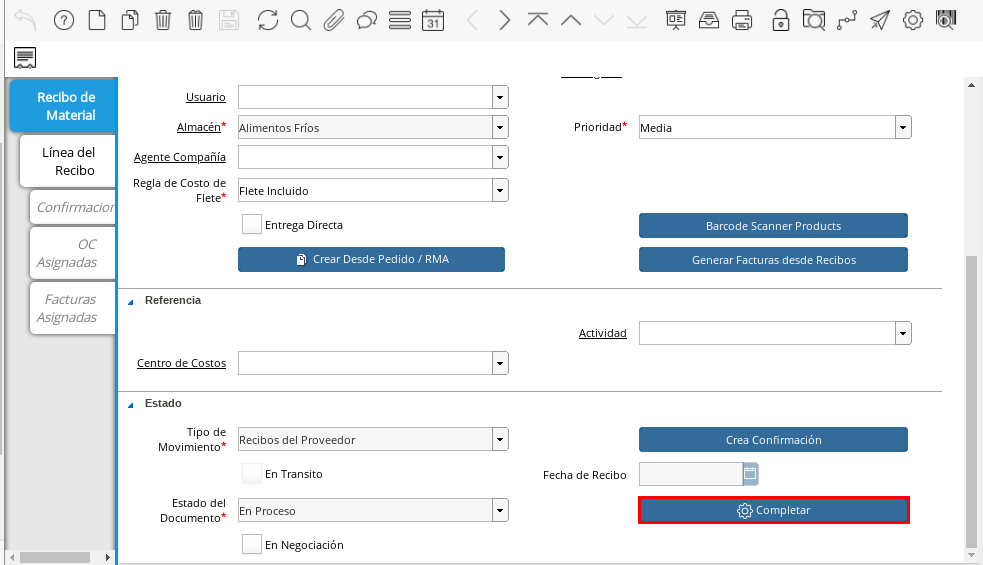Open the Chat speech bubble icon
Screen dimensions: 983x565
[x=366, y=20]
